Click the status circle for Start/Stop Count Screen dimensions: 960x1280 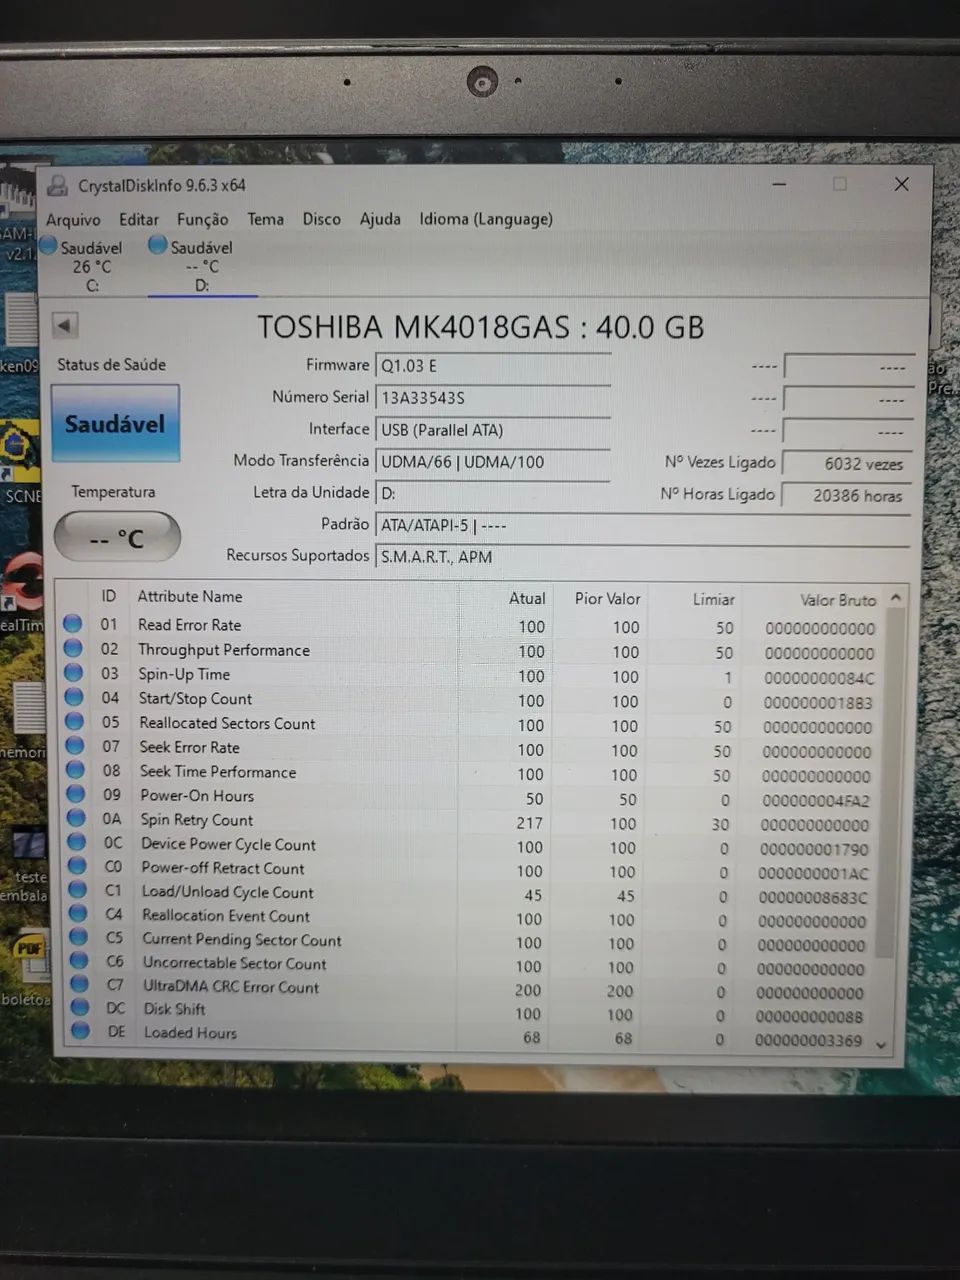[x=74, y=697]
